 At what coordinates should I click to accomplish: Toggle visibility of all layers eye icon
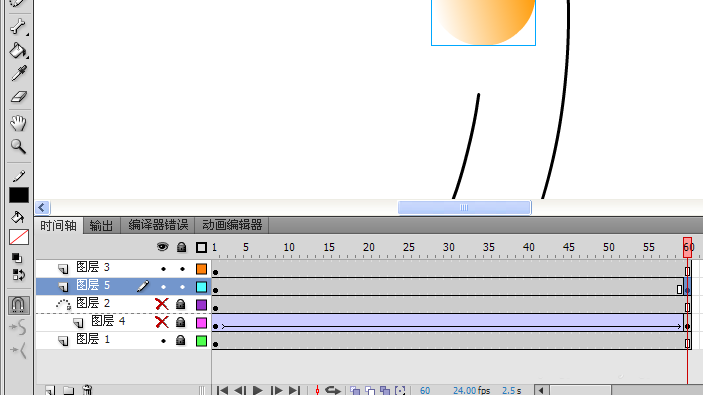point(162,247)
